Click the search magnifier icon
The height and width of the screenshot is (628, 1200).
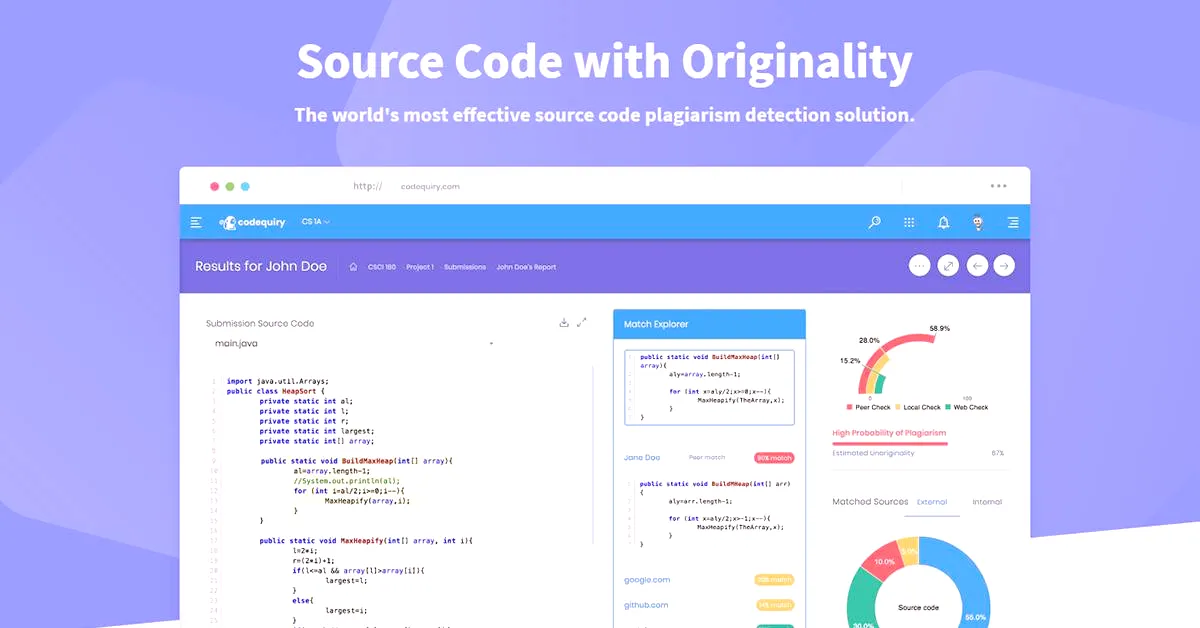point(874,223)
